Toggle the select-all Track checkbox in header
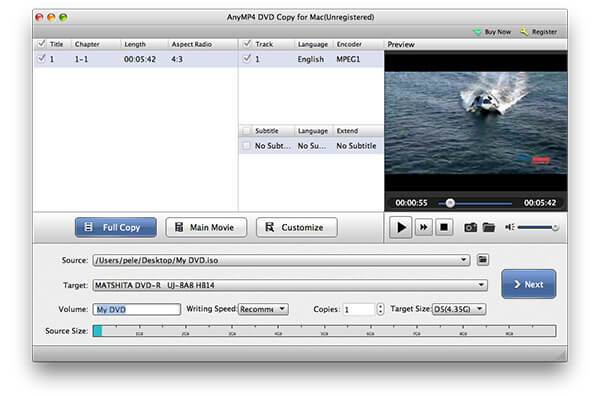The height and width of the screenshot is (396, 600). (247, 44)
